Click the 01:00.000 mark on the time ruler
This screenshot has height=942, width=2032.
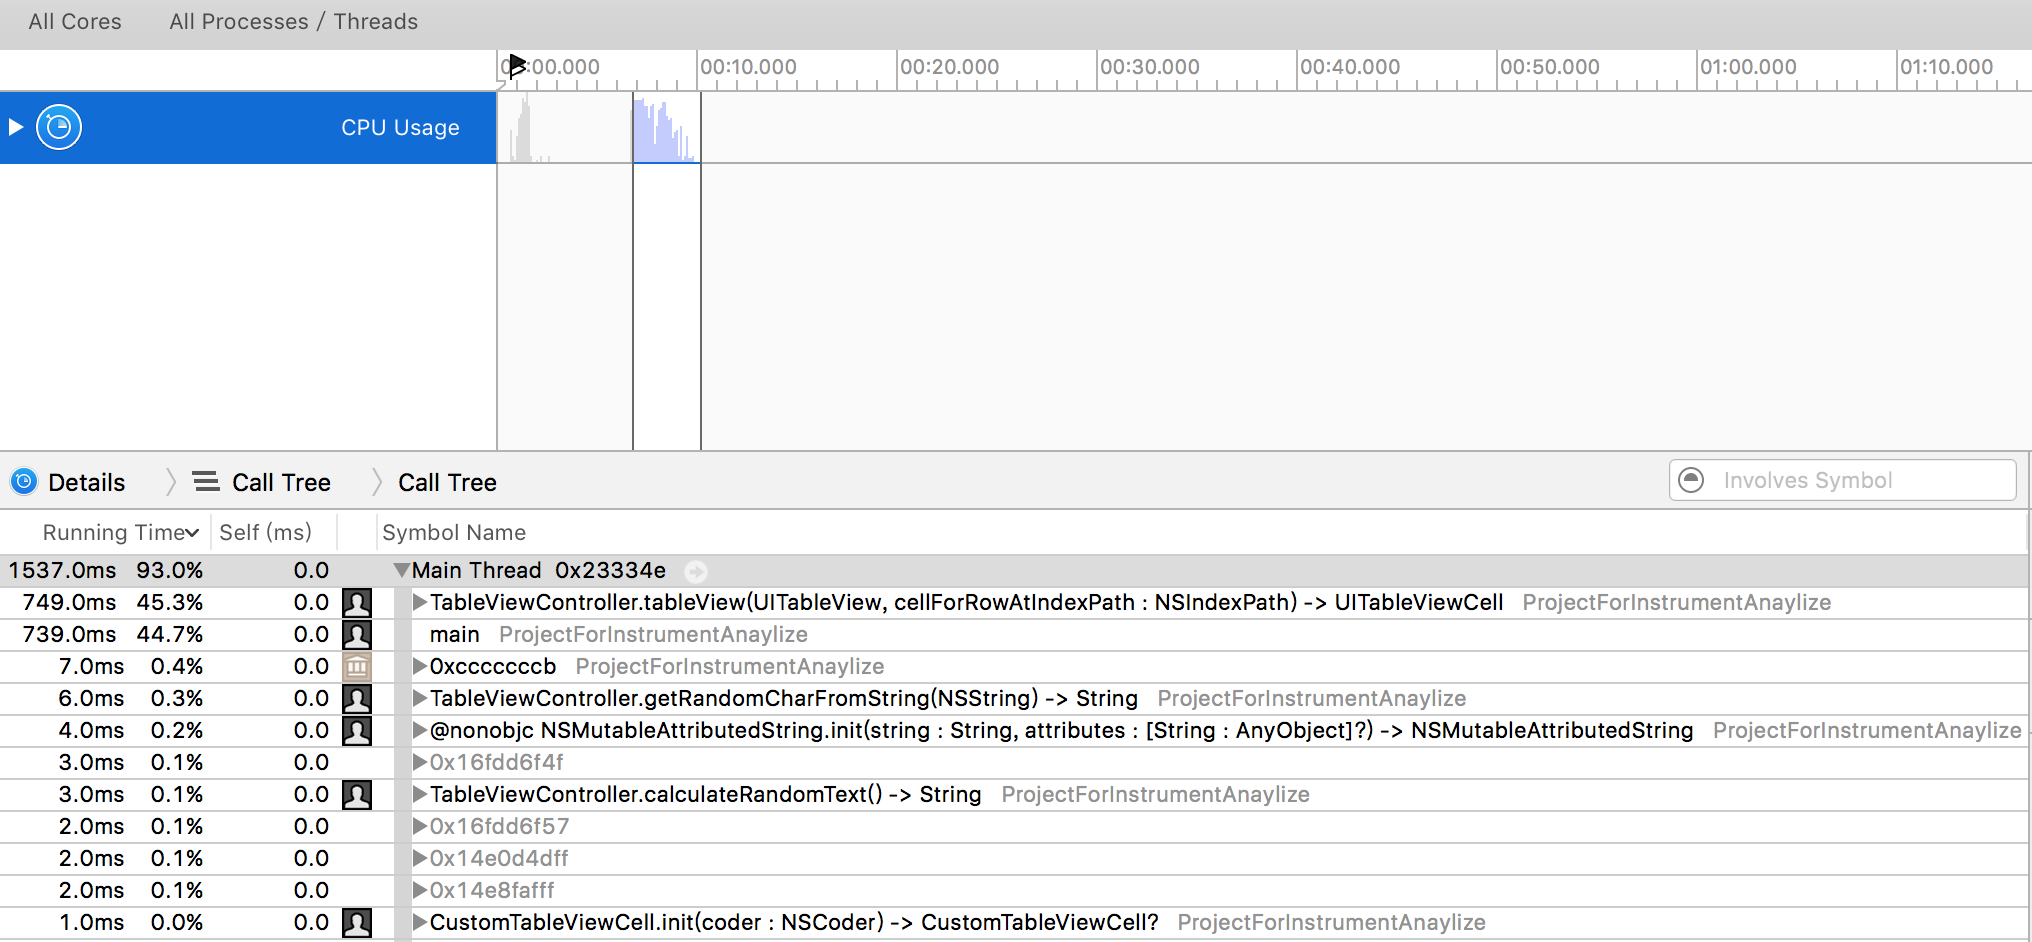[1748, 67]
